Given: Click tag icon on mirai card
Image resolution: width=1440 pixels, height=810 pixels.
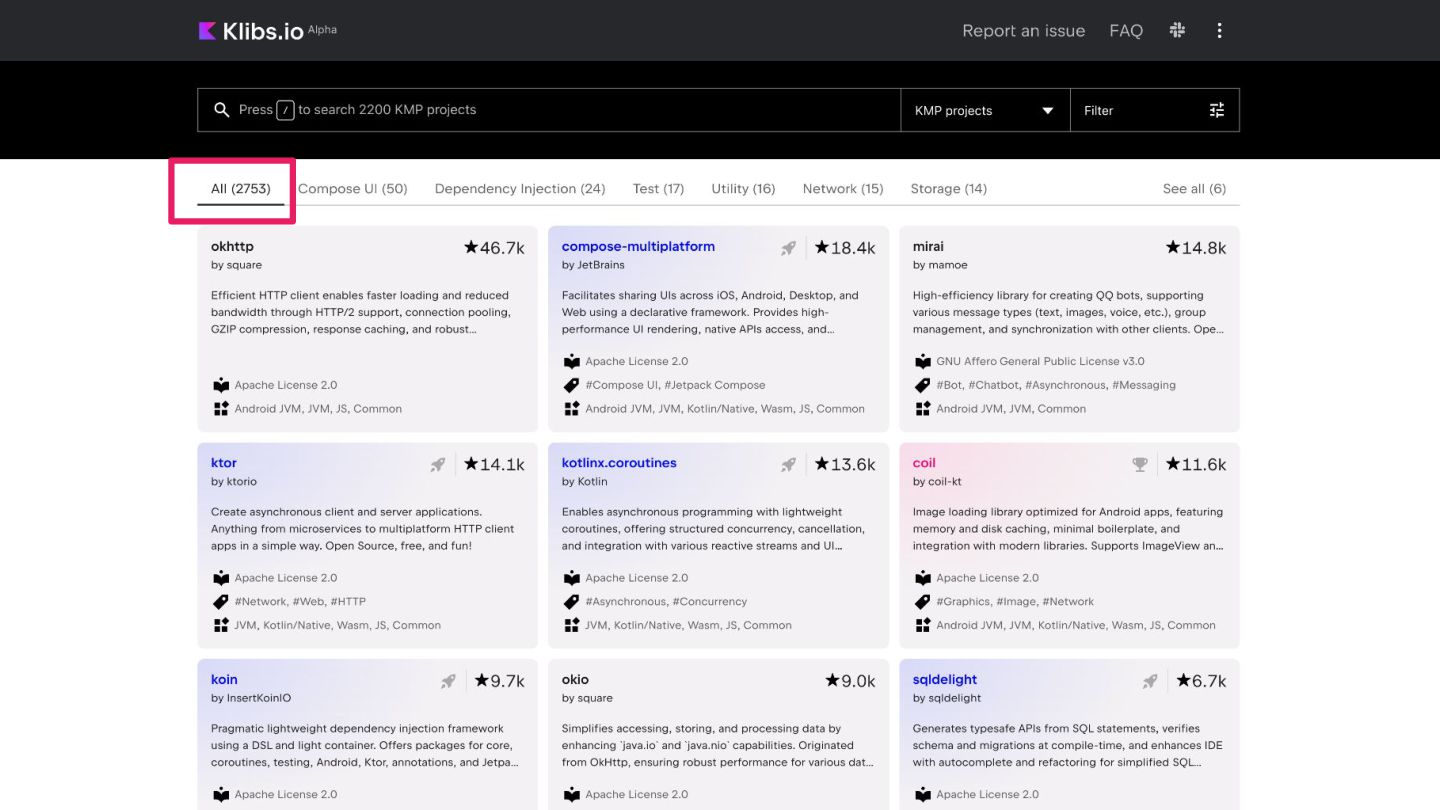Looking at the screenshot, I should (923, 385).
